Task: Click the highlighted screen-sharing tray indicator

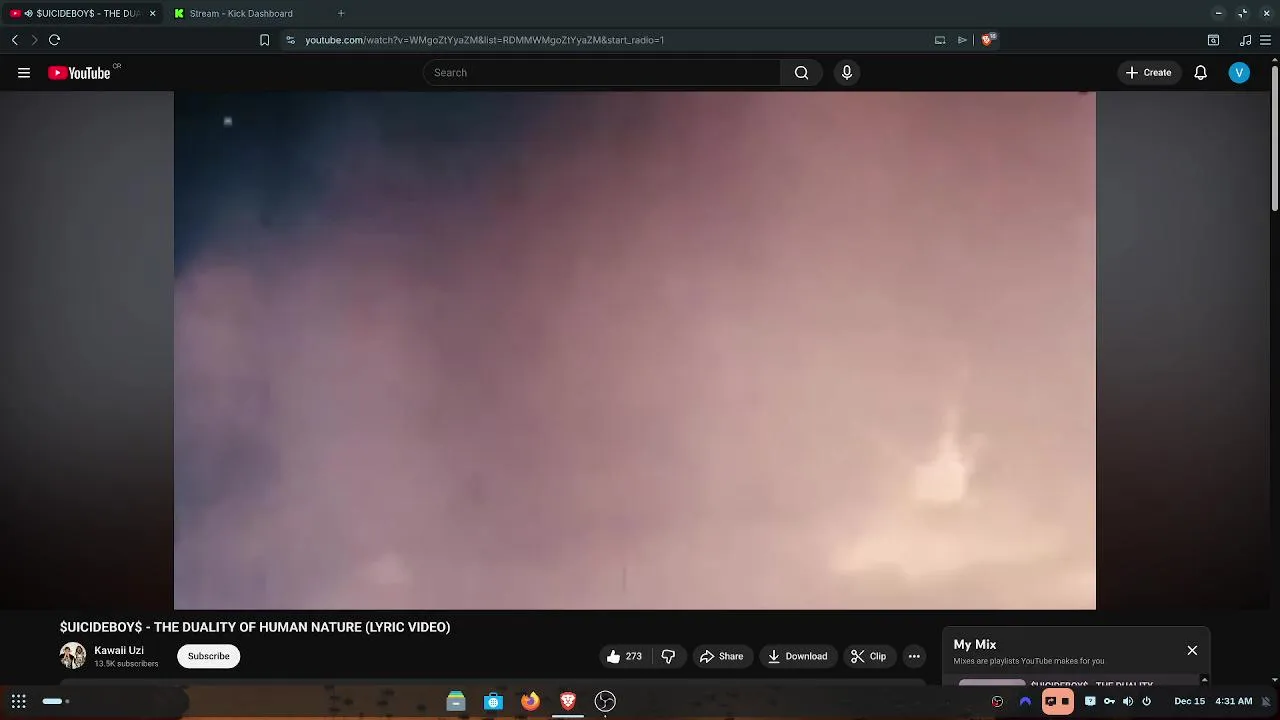Action: [x=1058, y=701]
